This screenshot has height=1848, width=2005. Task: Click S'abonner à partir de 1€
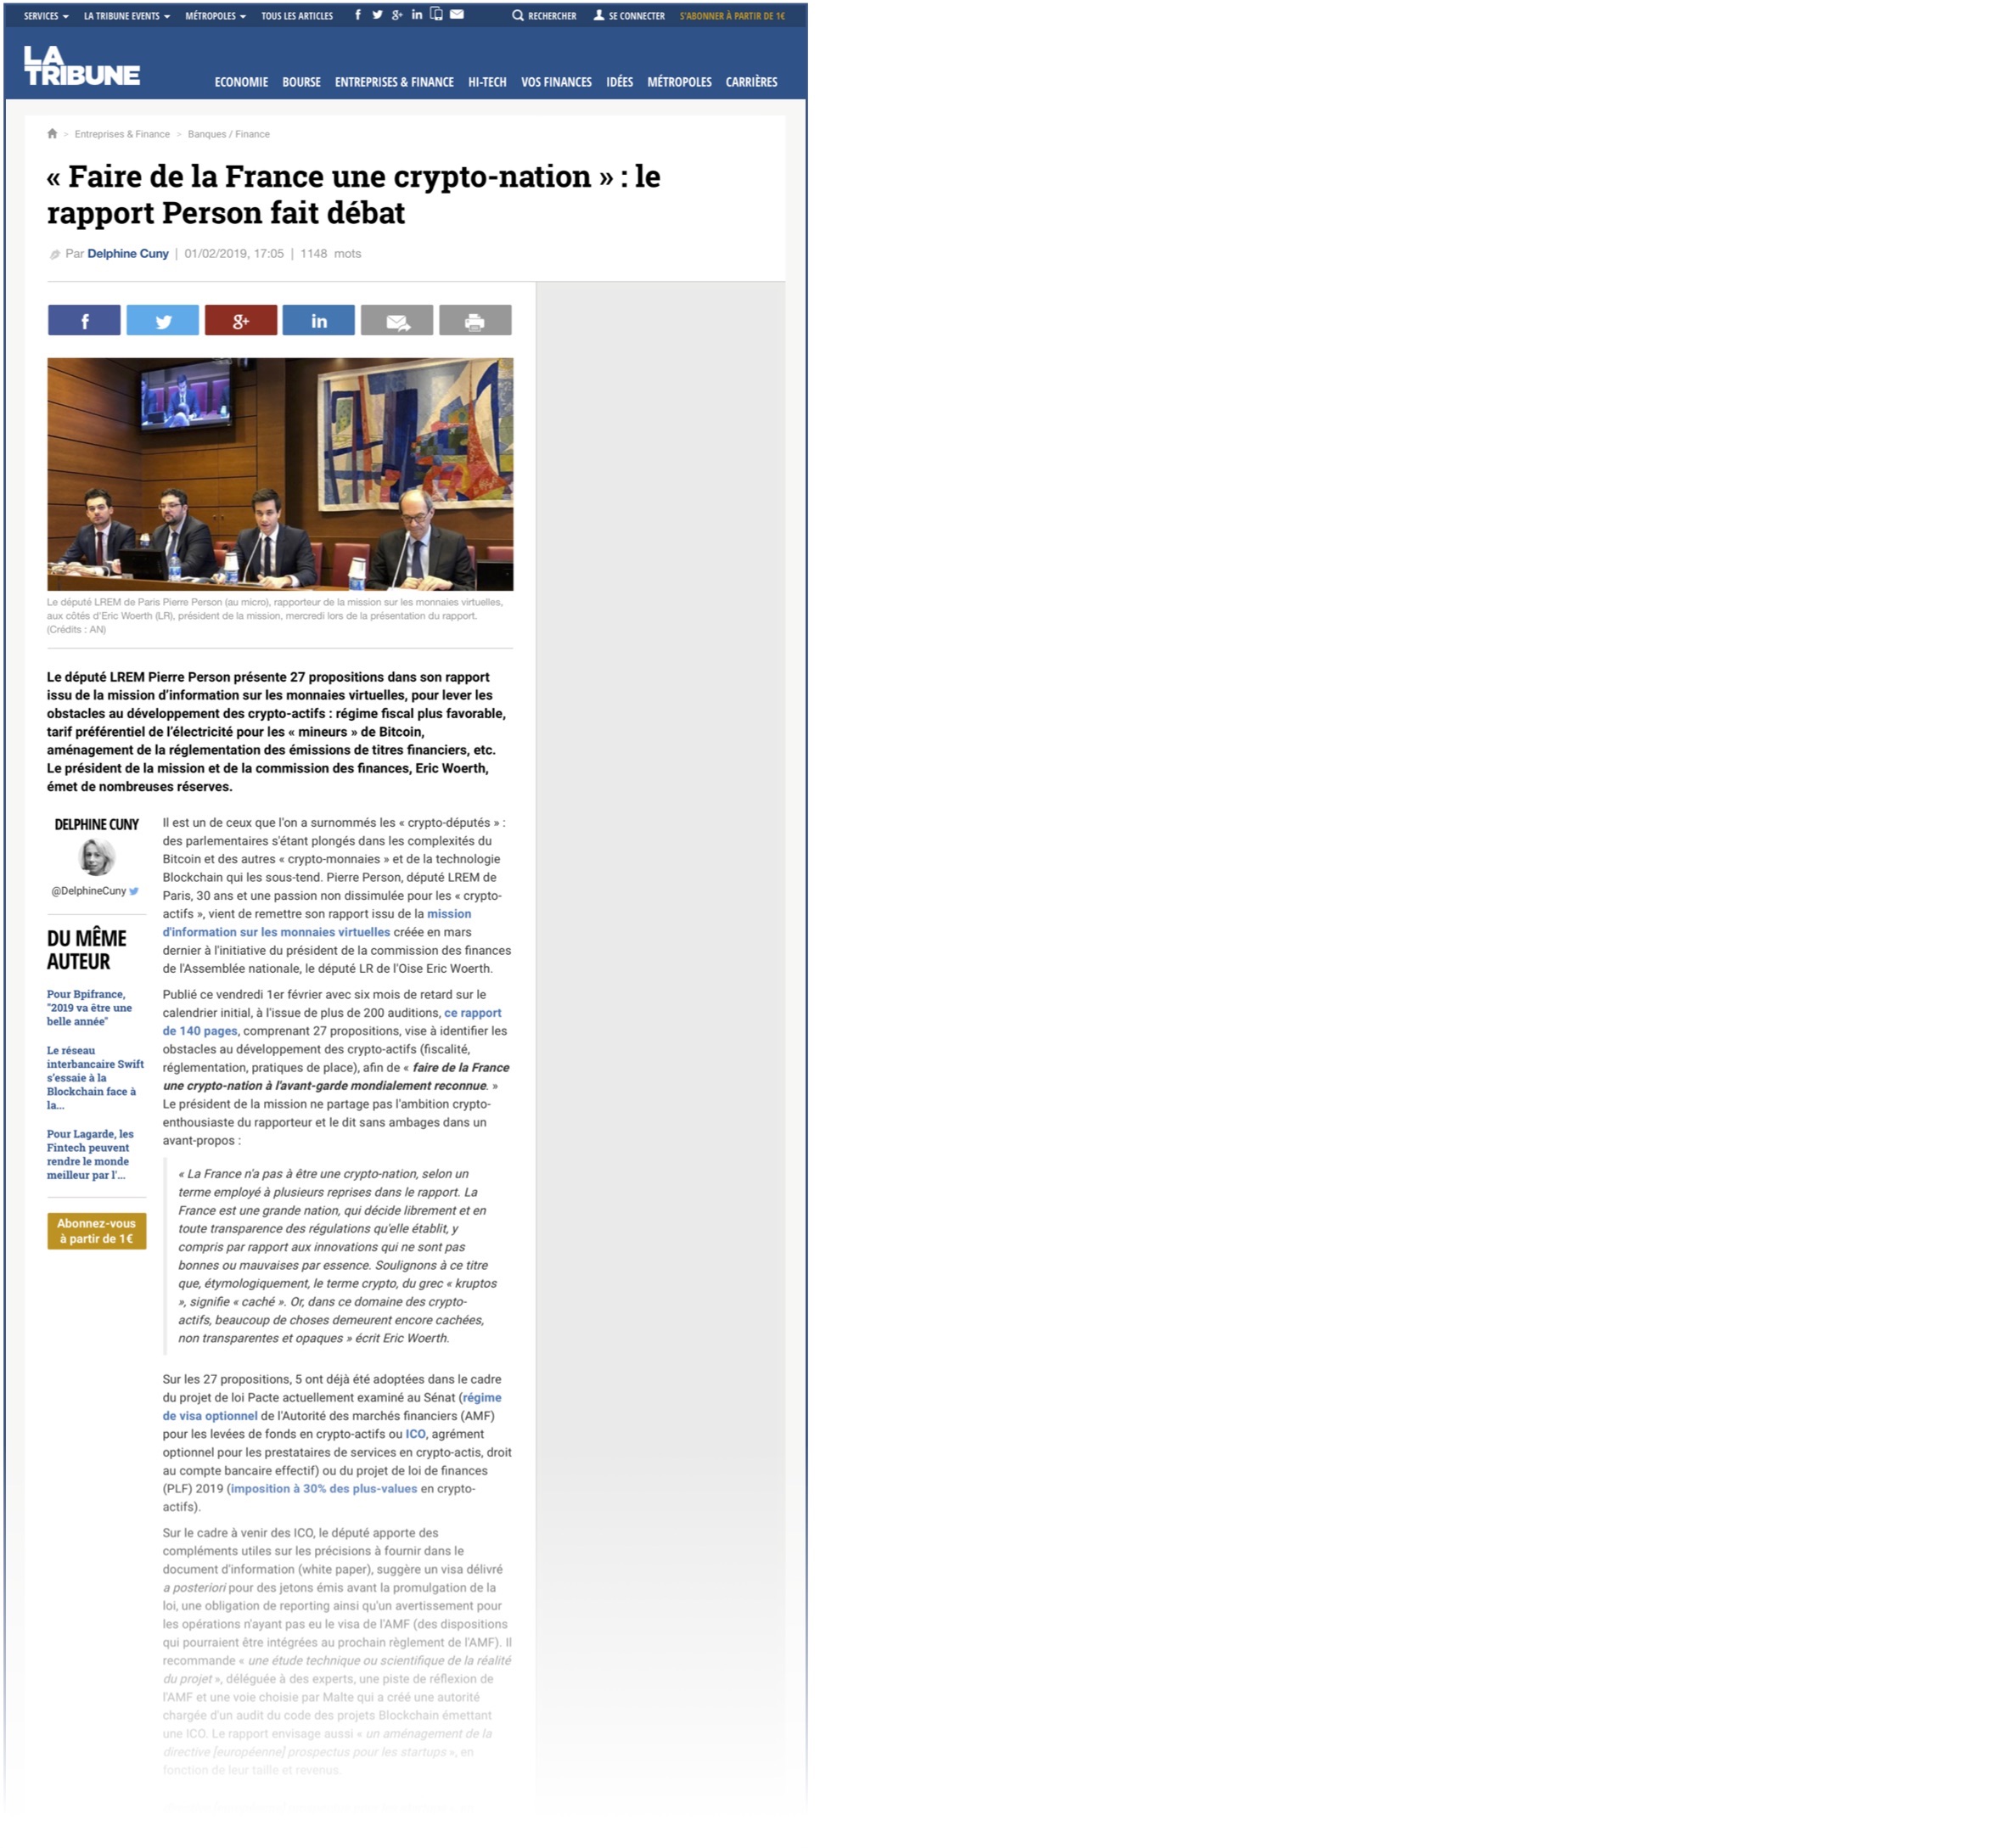point(732,16)
